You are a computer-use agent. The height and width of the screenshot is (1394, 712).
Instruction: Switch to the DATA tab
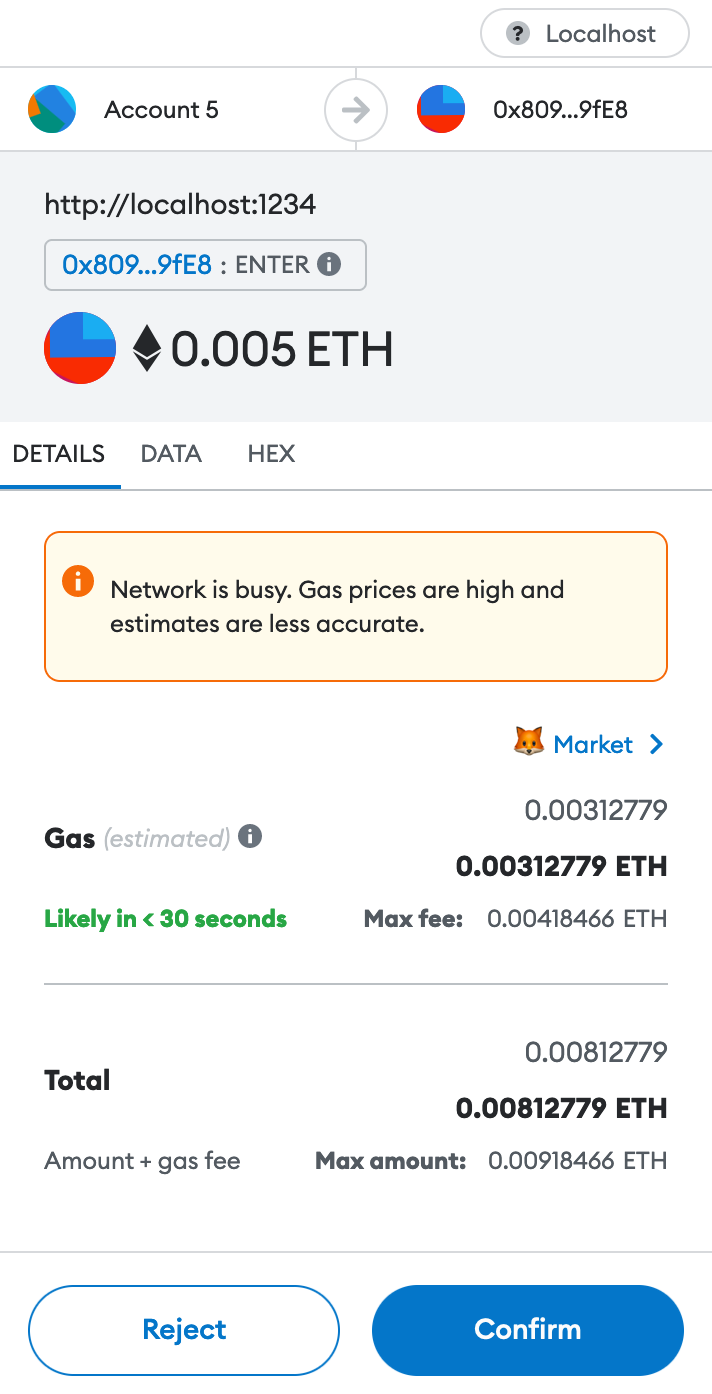pyautogui.click(x=170, y=454)
